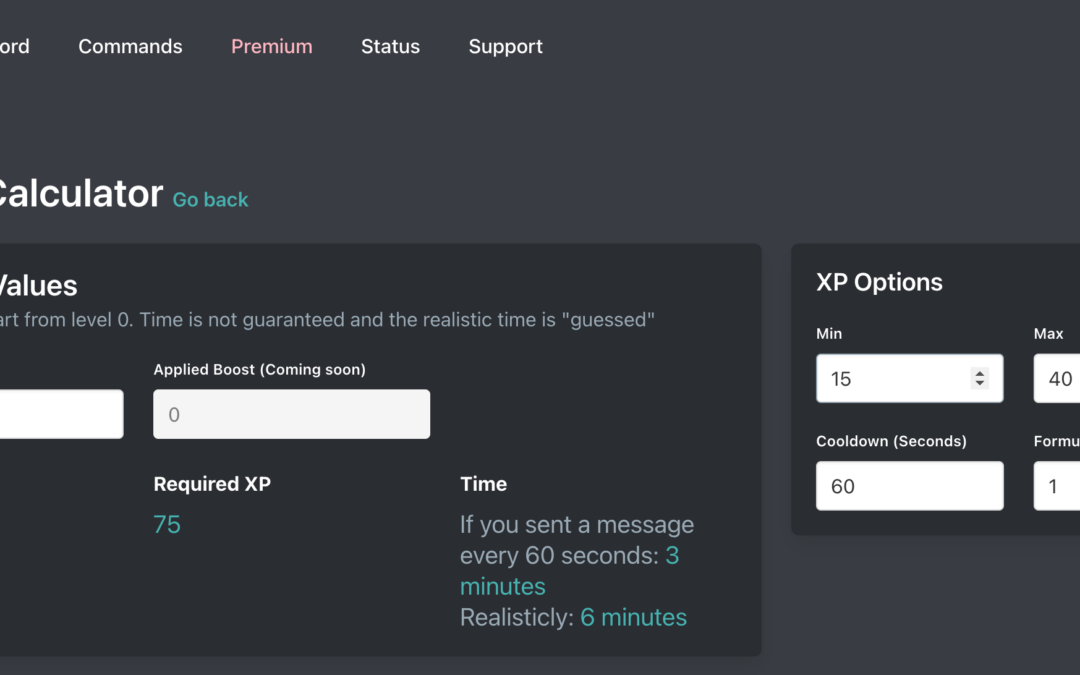This screenshot has height=675, width=1080.
Task: Select Support in the top navigation
Action: pos(505,47)
